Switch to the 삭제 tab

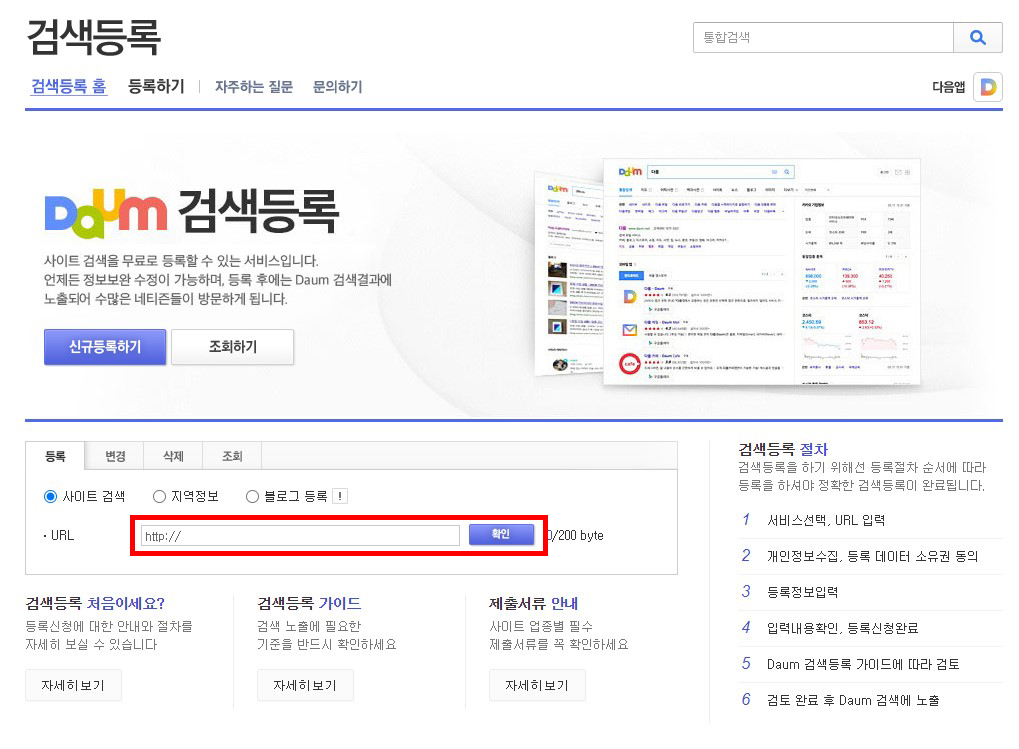(174, 456)
